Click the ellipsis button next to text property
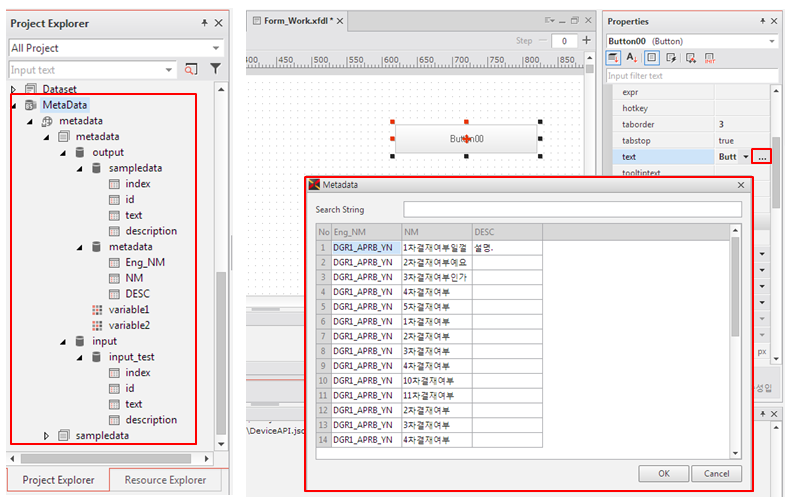The height and width of the screenshot is (501, 790). [763, 157]
